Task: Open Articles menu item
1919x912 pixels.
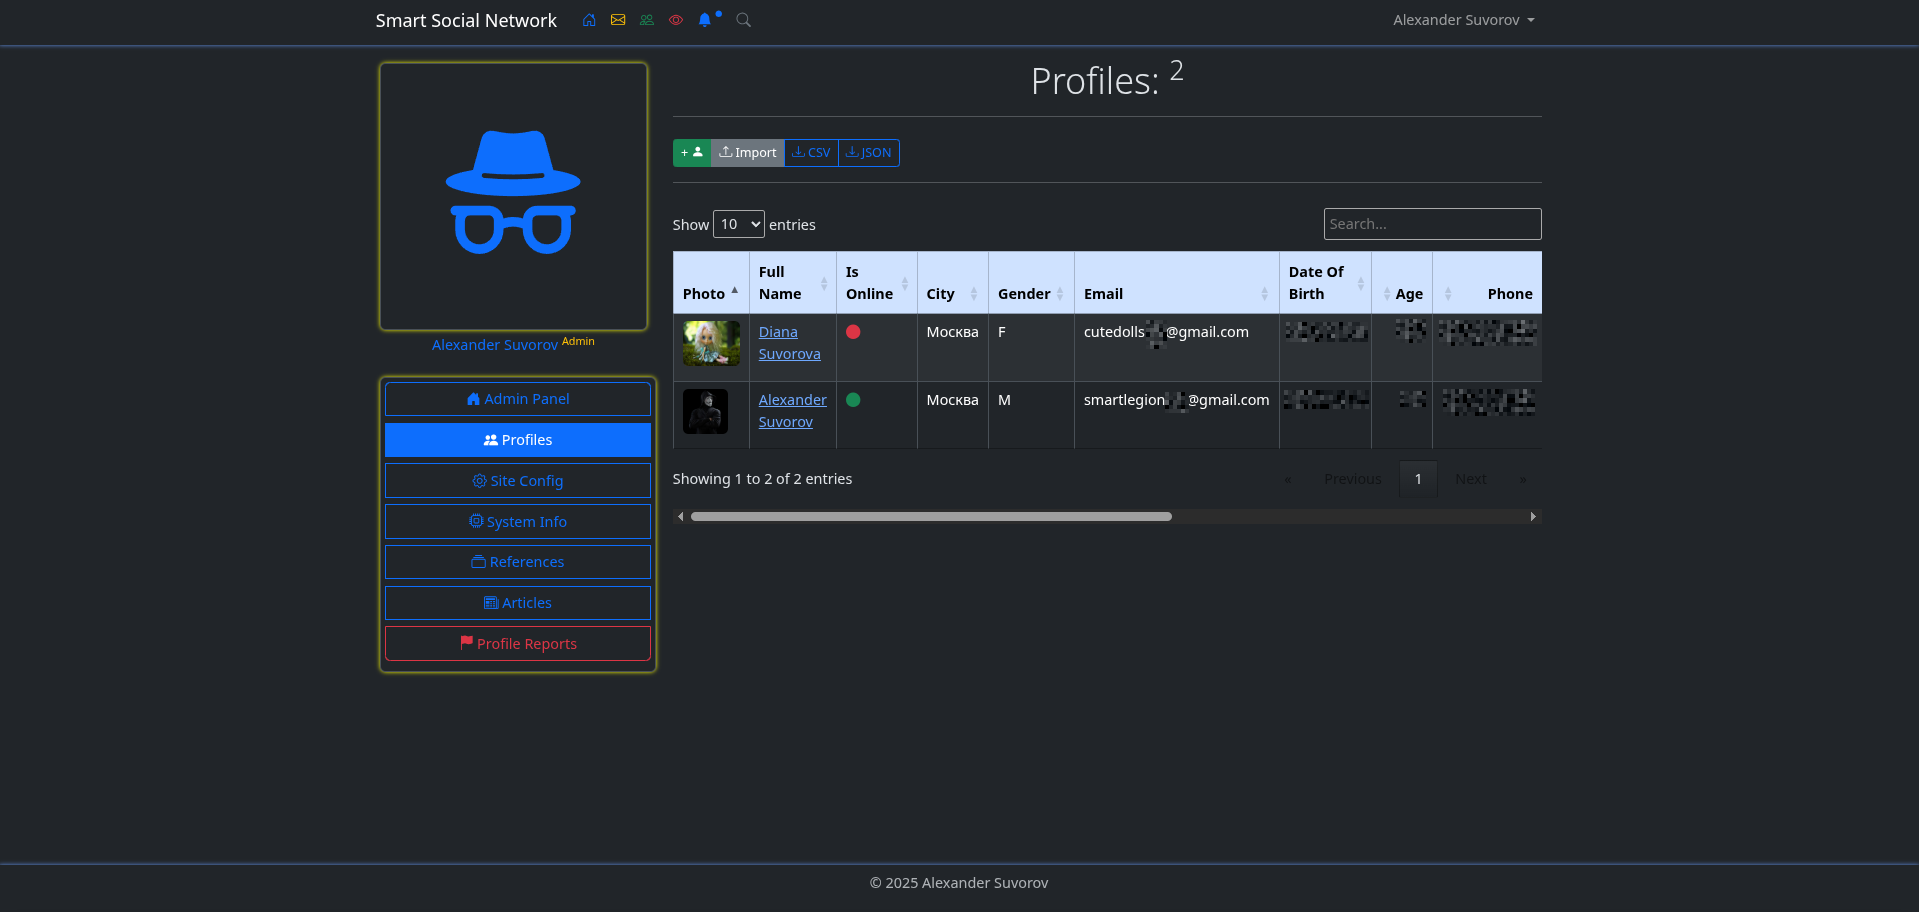Action: click(518, 603)
